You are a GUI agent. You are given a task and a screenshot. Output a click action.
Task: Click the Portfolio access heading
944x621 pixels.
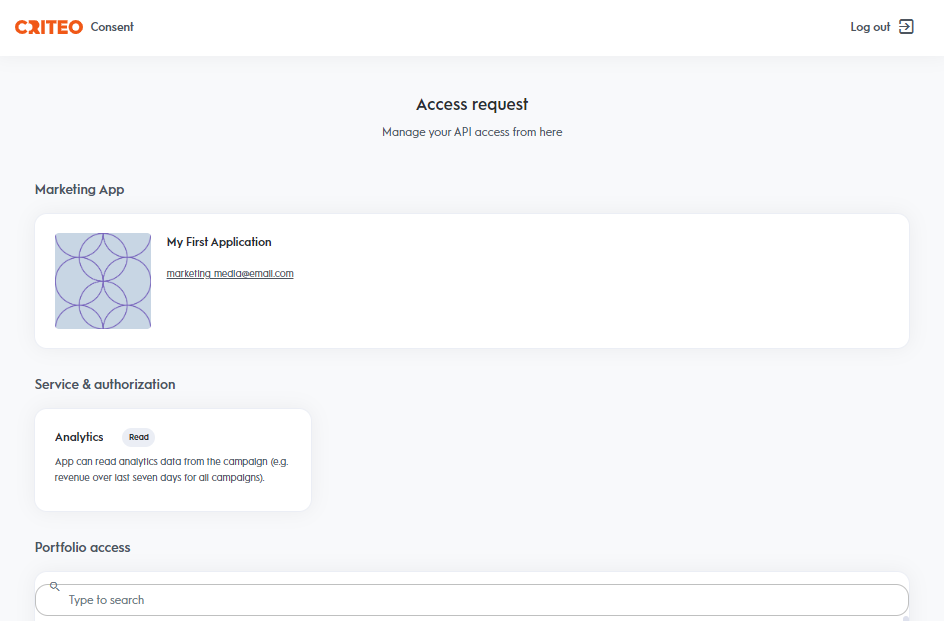click(x=82, y=548)
